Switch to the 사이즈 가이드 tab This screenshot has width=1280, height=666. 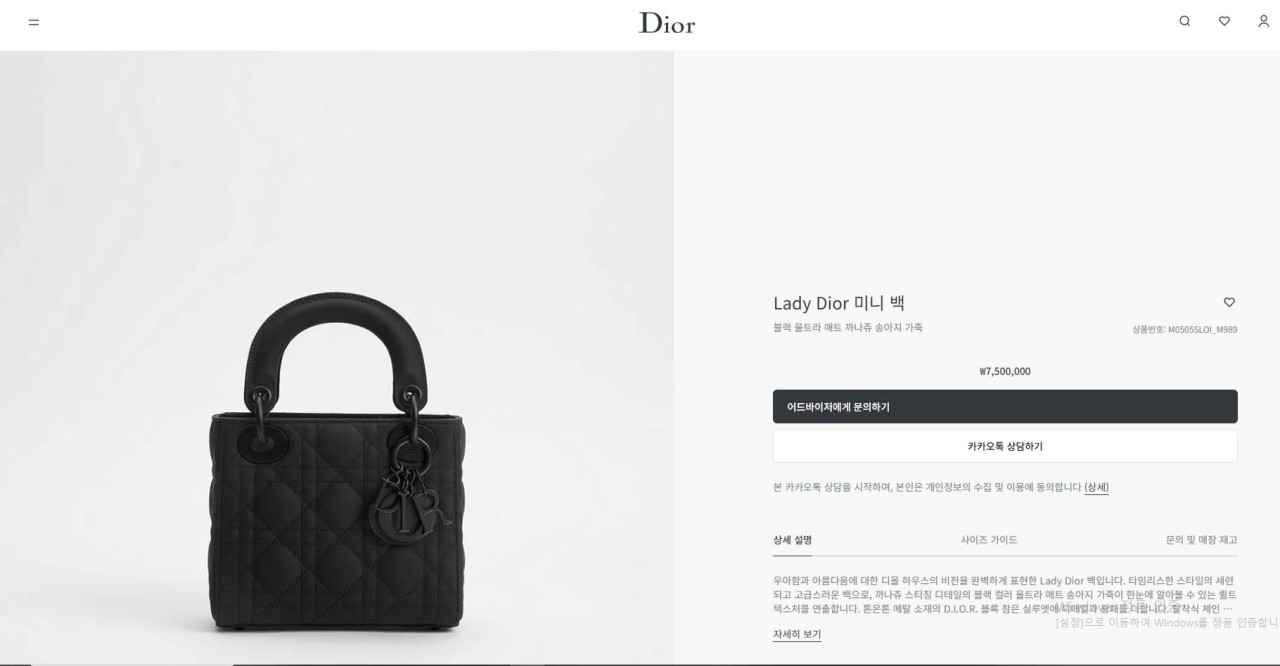(989, 540)
